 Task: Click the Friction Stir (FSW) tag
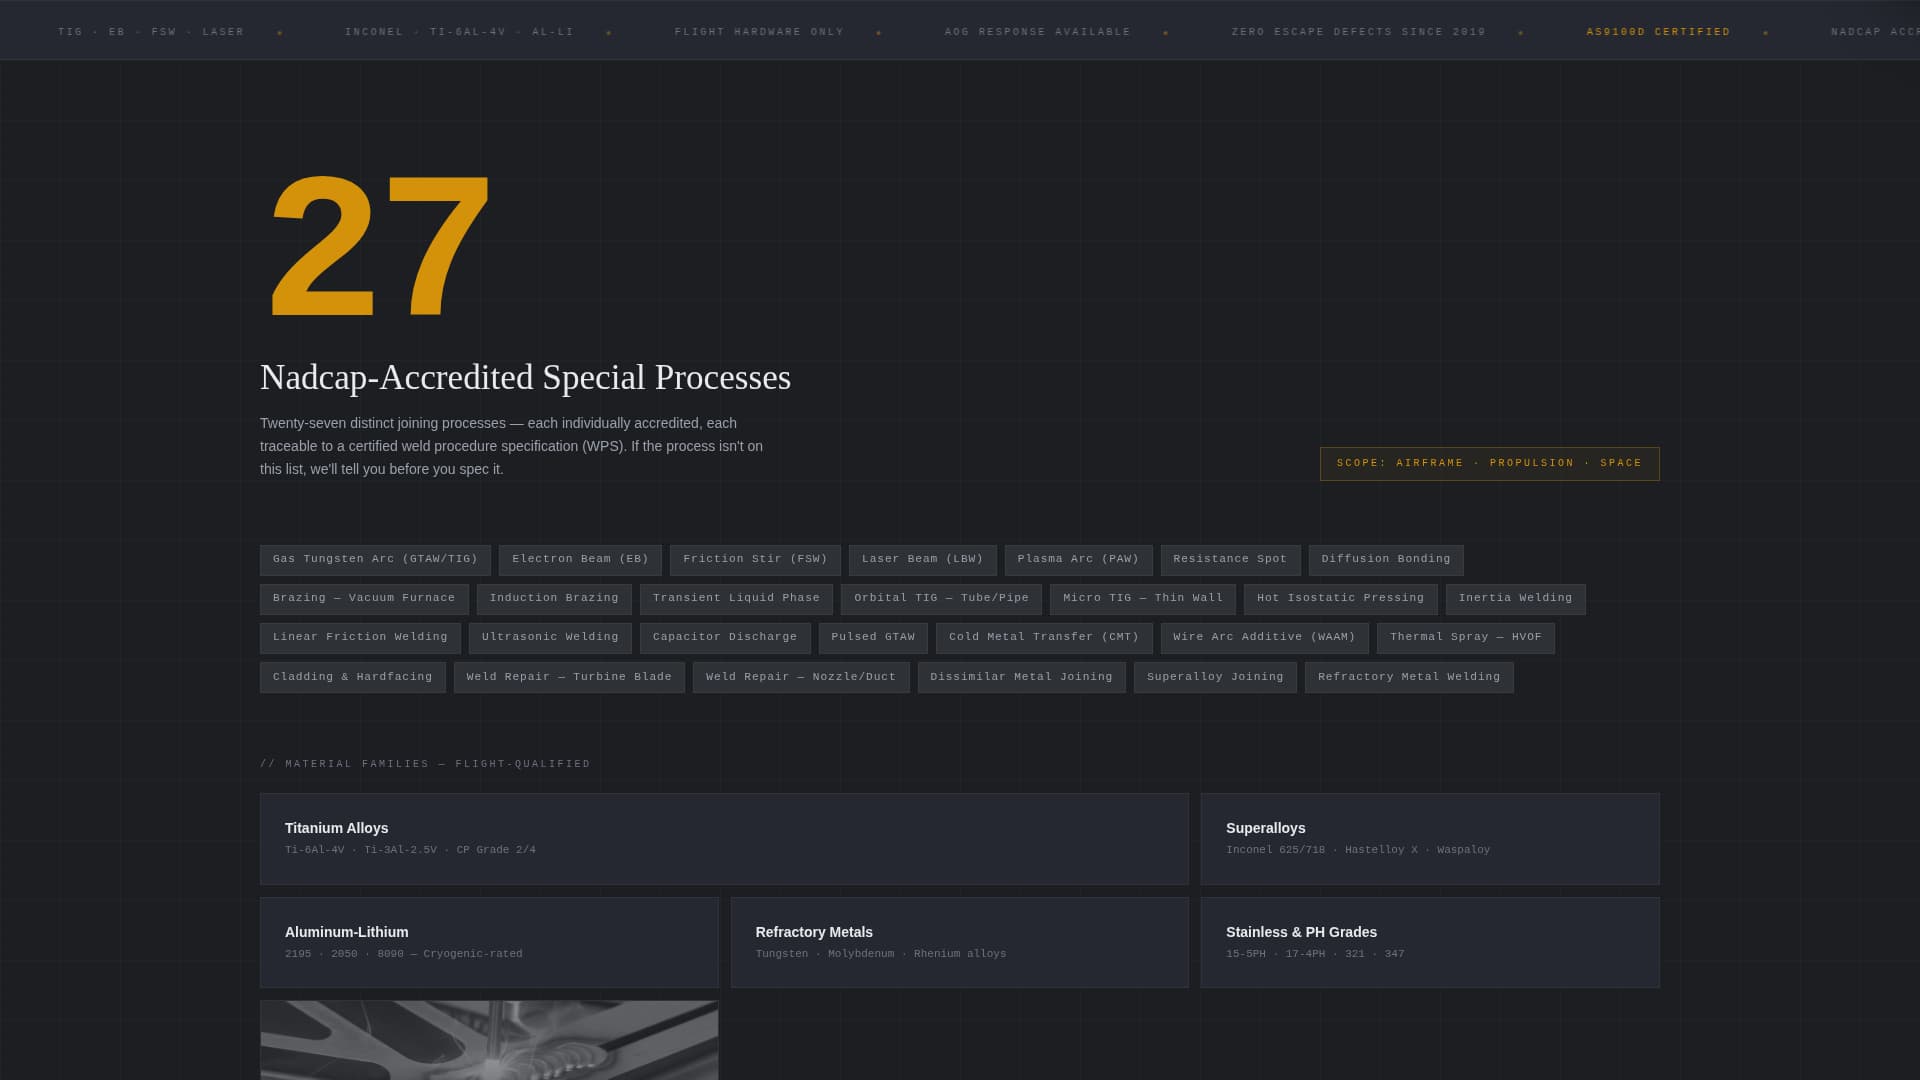click(x=754, y=559)
